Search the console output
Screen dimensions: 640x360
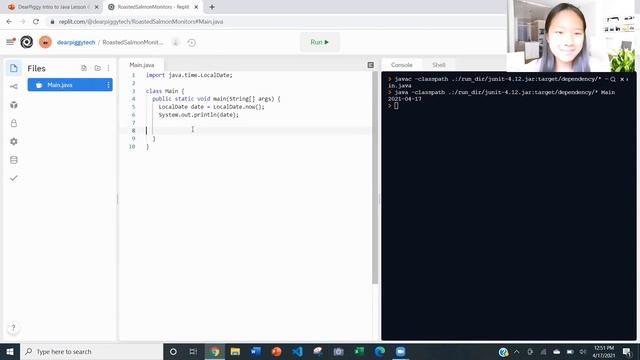coord(613,79)
